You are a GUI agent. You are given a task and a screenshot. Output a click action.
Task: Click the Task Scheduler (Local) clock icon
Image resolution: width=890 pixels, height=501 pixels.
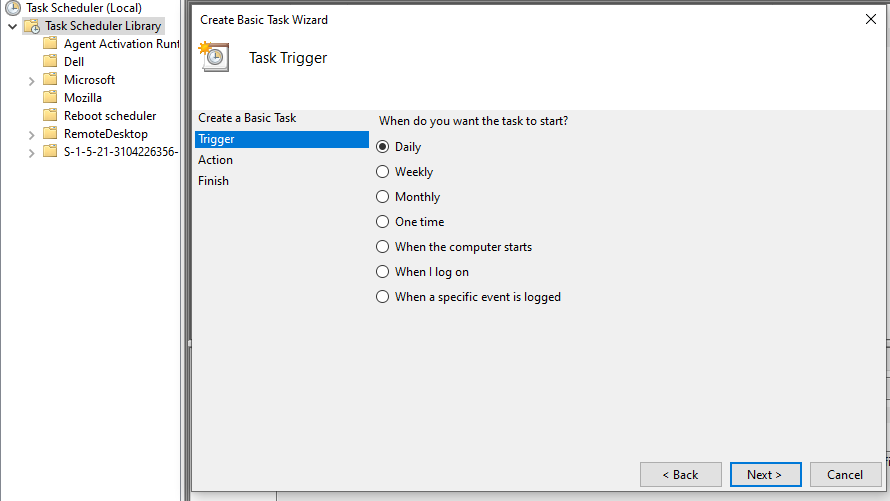click(x=12, y=8)
